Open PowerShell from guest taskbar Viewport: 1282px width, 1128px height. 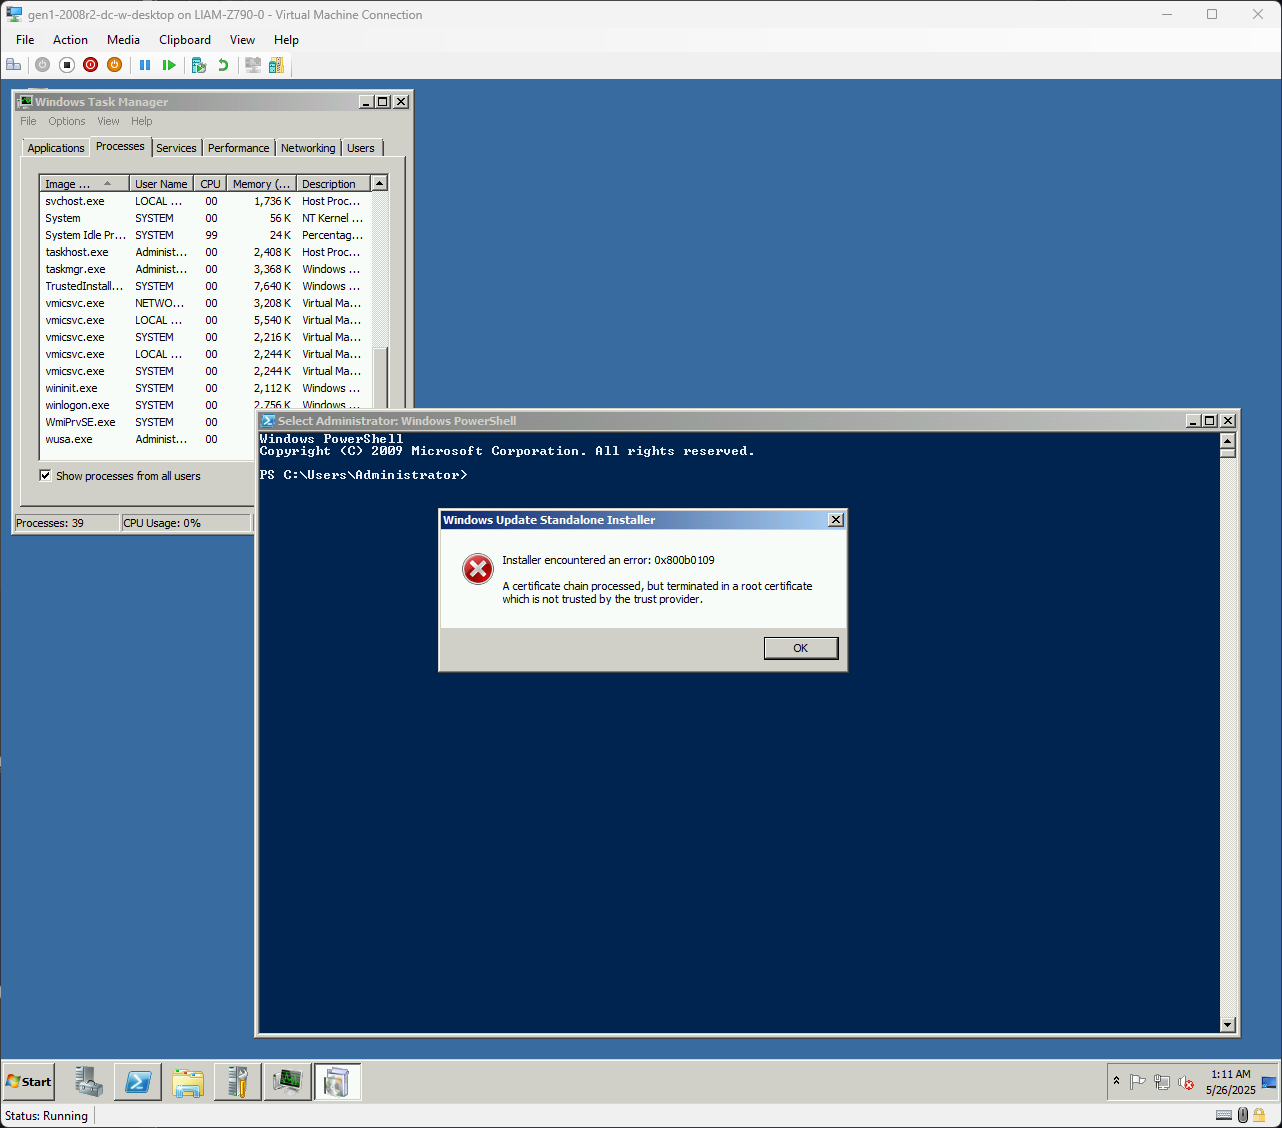(138, 1081)
